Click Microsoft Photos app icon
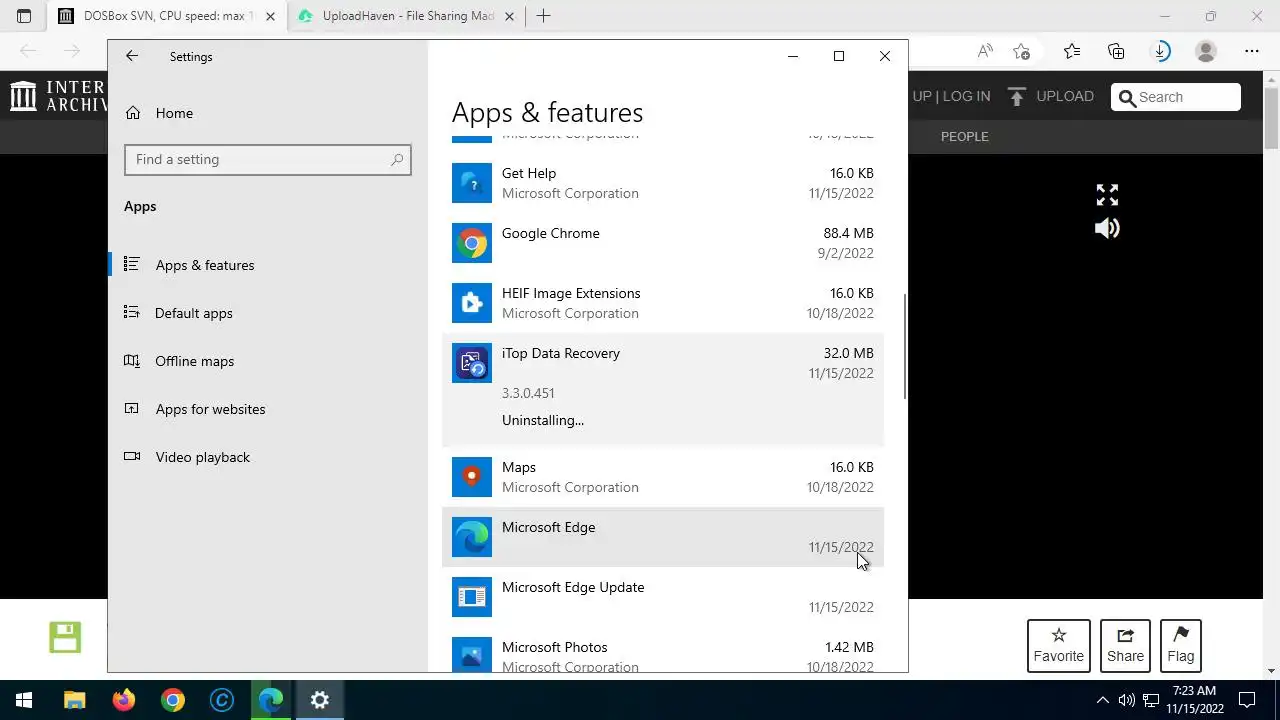1280x720 pixels. tap(472, 654)
